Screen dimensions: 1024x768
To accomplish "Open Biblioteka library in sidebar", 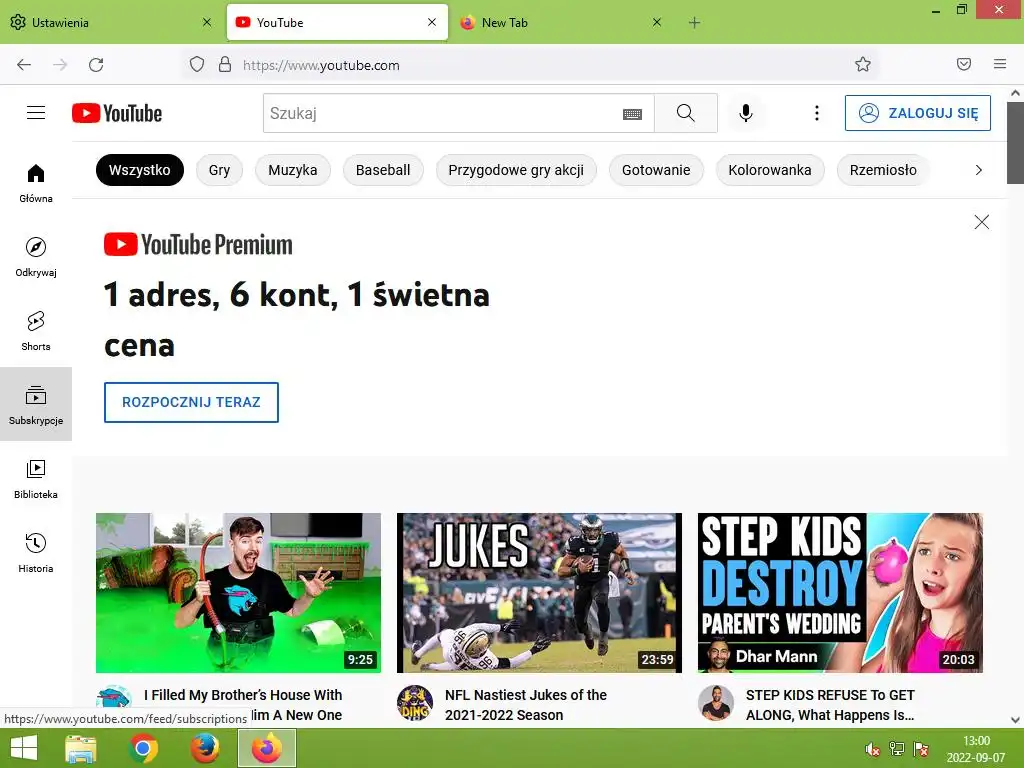I will coord(36,479).
